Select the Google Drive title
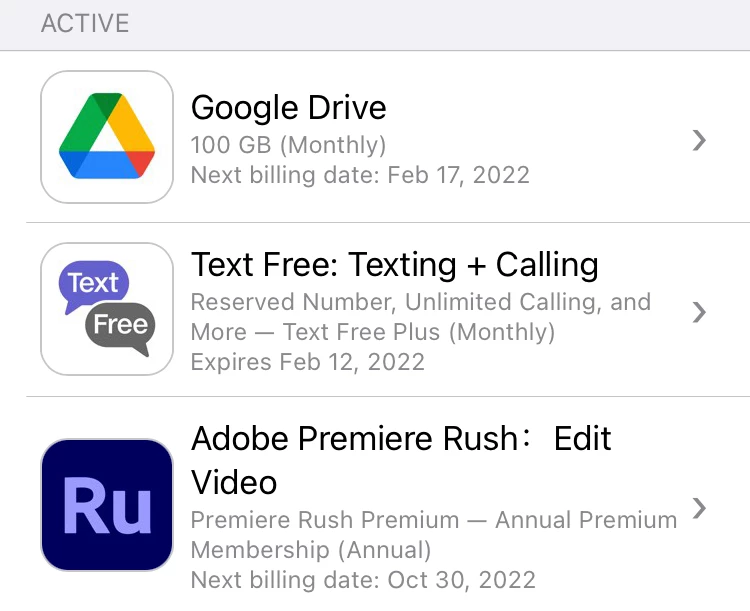 tap(288, 108)
